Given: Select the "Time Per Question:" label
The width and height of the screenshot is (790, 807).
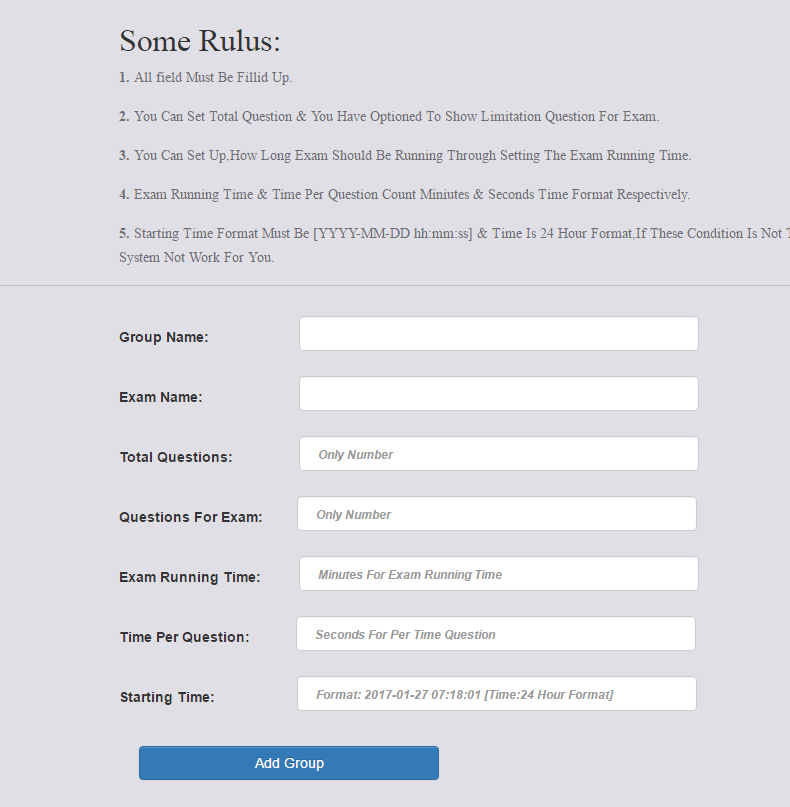Looking at the screenshot, I should point(185,637).
